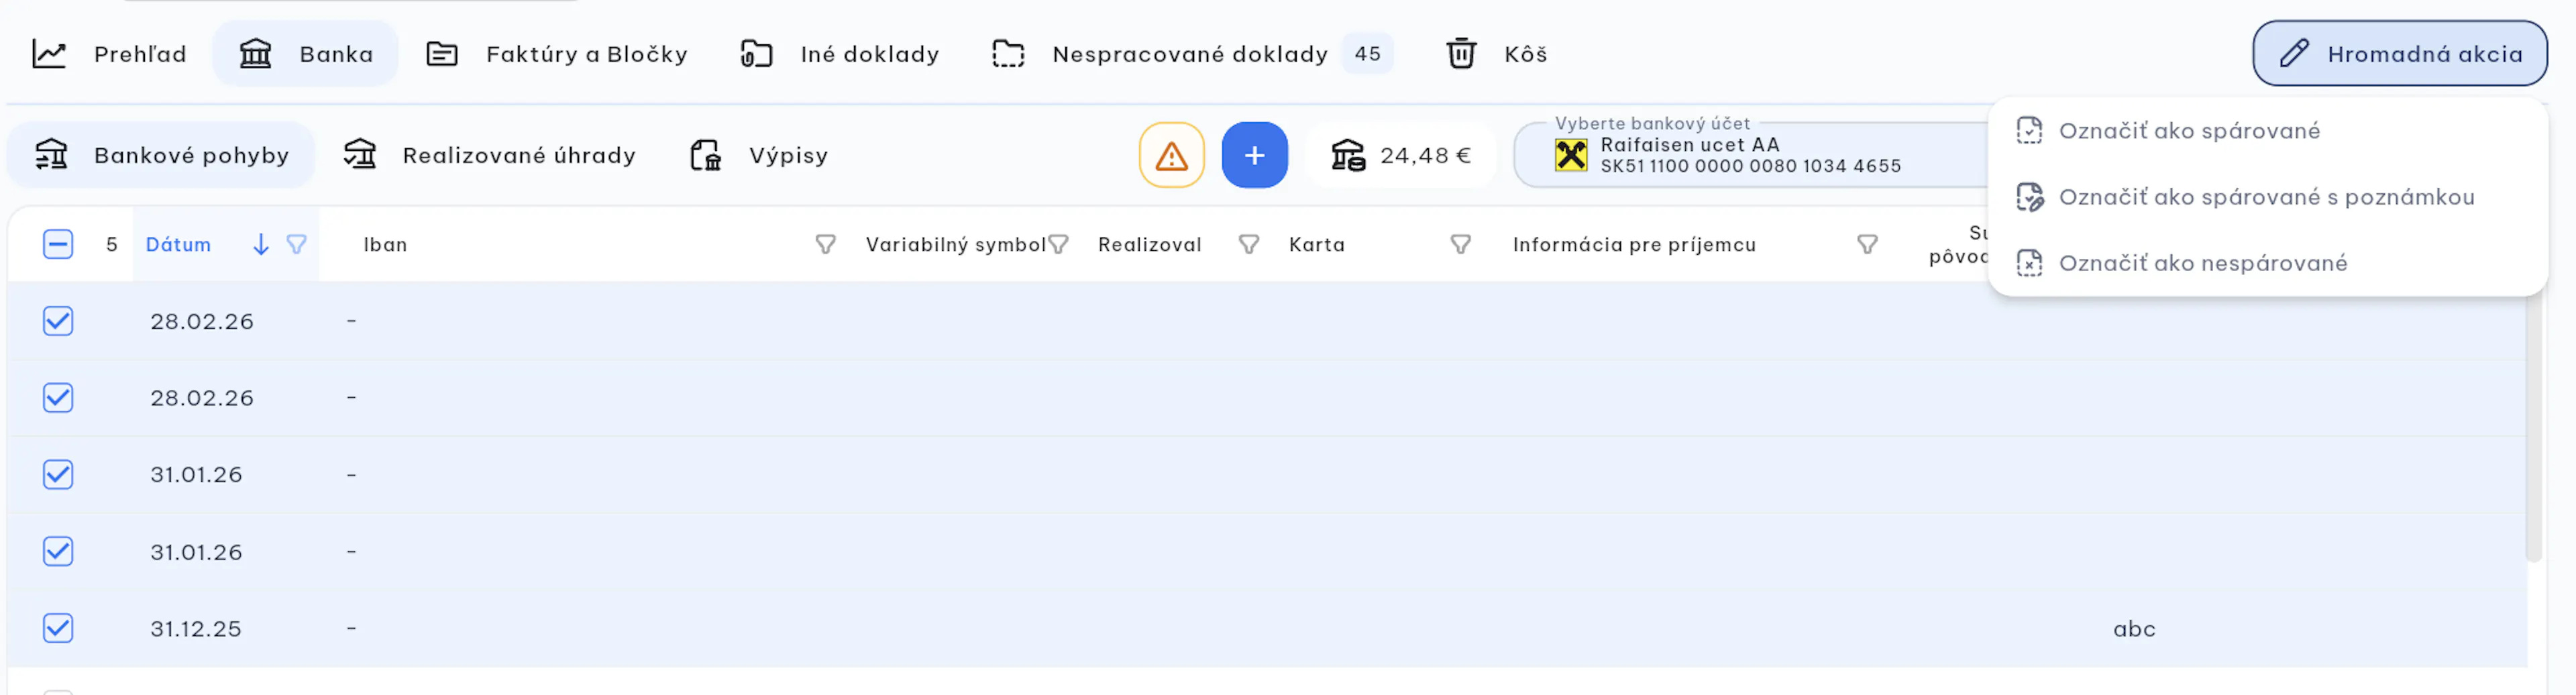Viewport: 2576px width, 695px height.
Task: Open the Iban column filter funnel
Action: click(825, 244)
